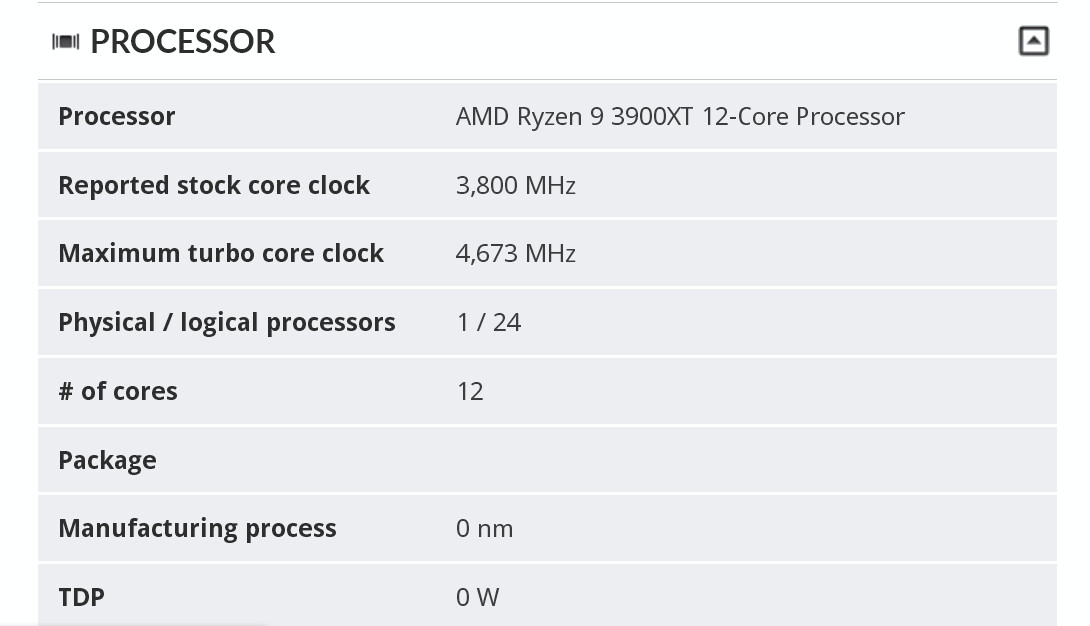Click the PROCESSOR section heading
The height and width of the screenshot is (626, 1090).
pos(183,42)
